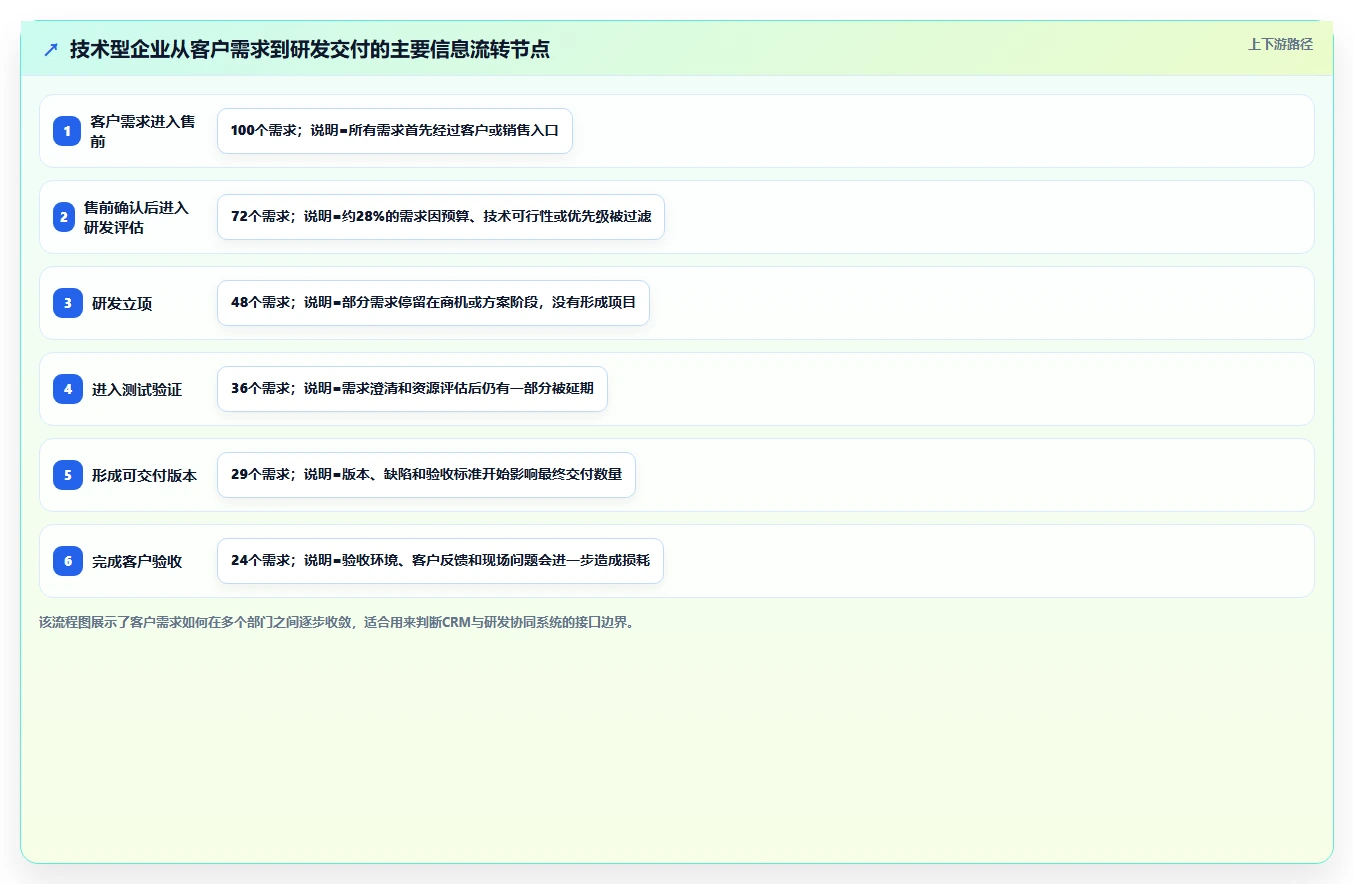Viewport: 1354px width, 884px height.
Task: Open the 36个需求 description box
Action: tap(412, 389)
